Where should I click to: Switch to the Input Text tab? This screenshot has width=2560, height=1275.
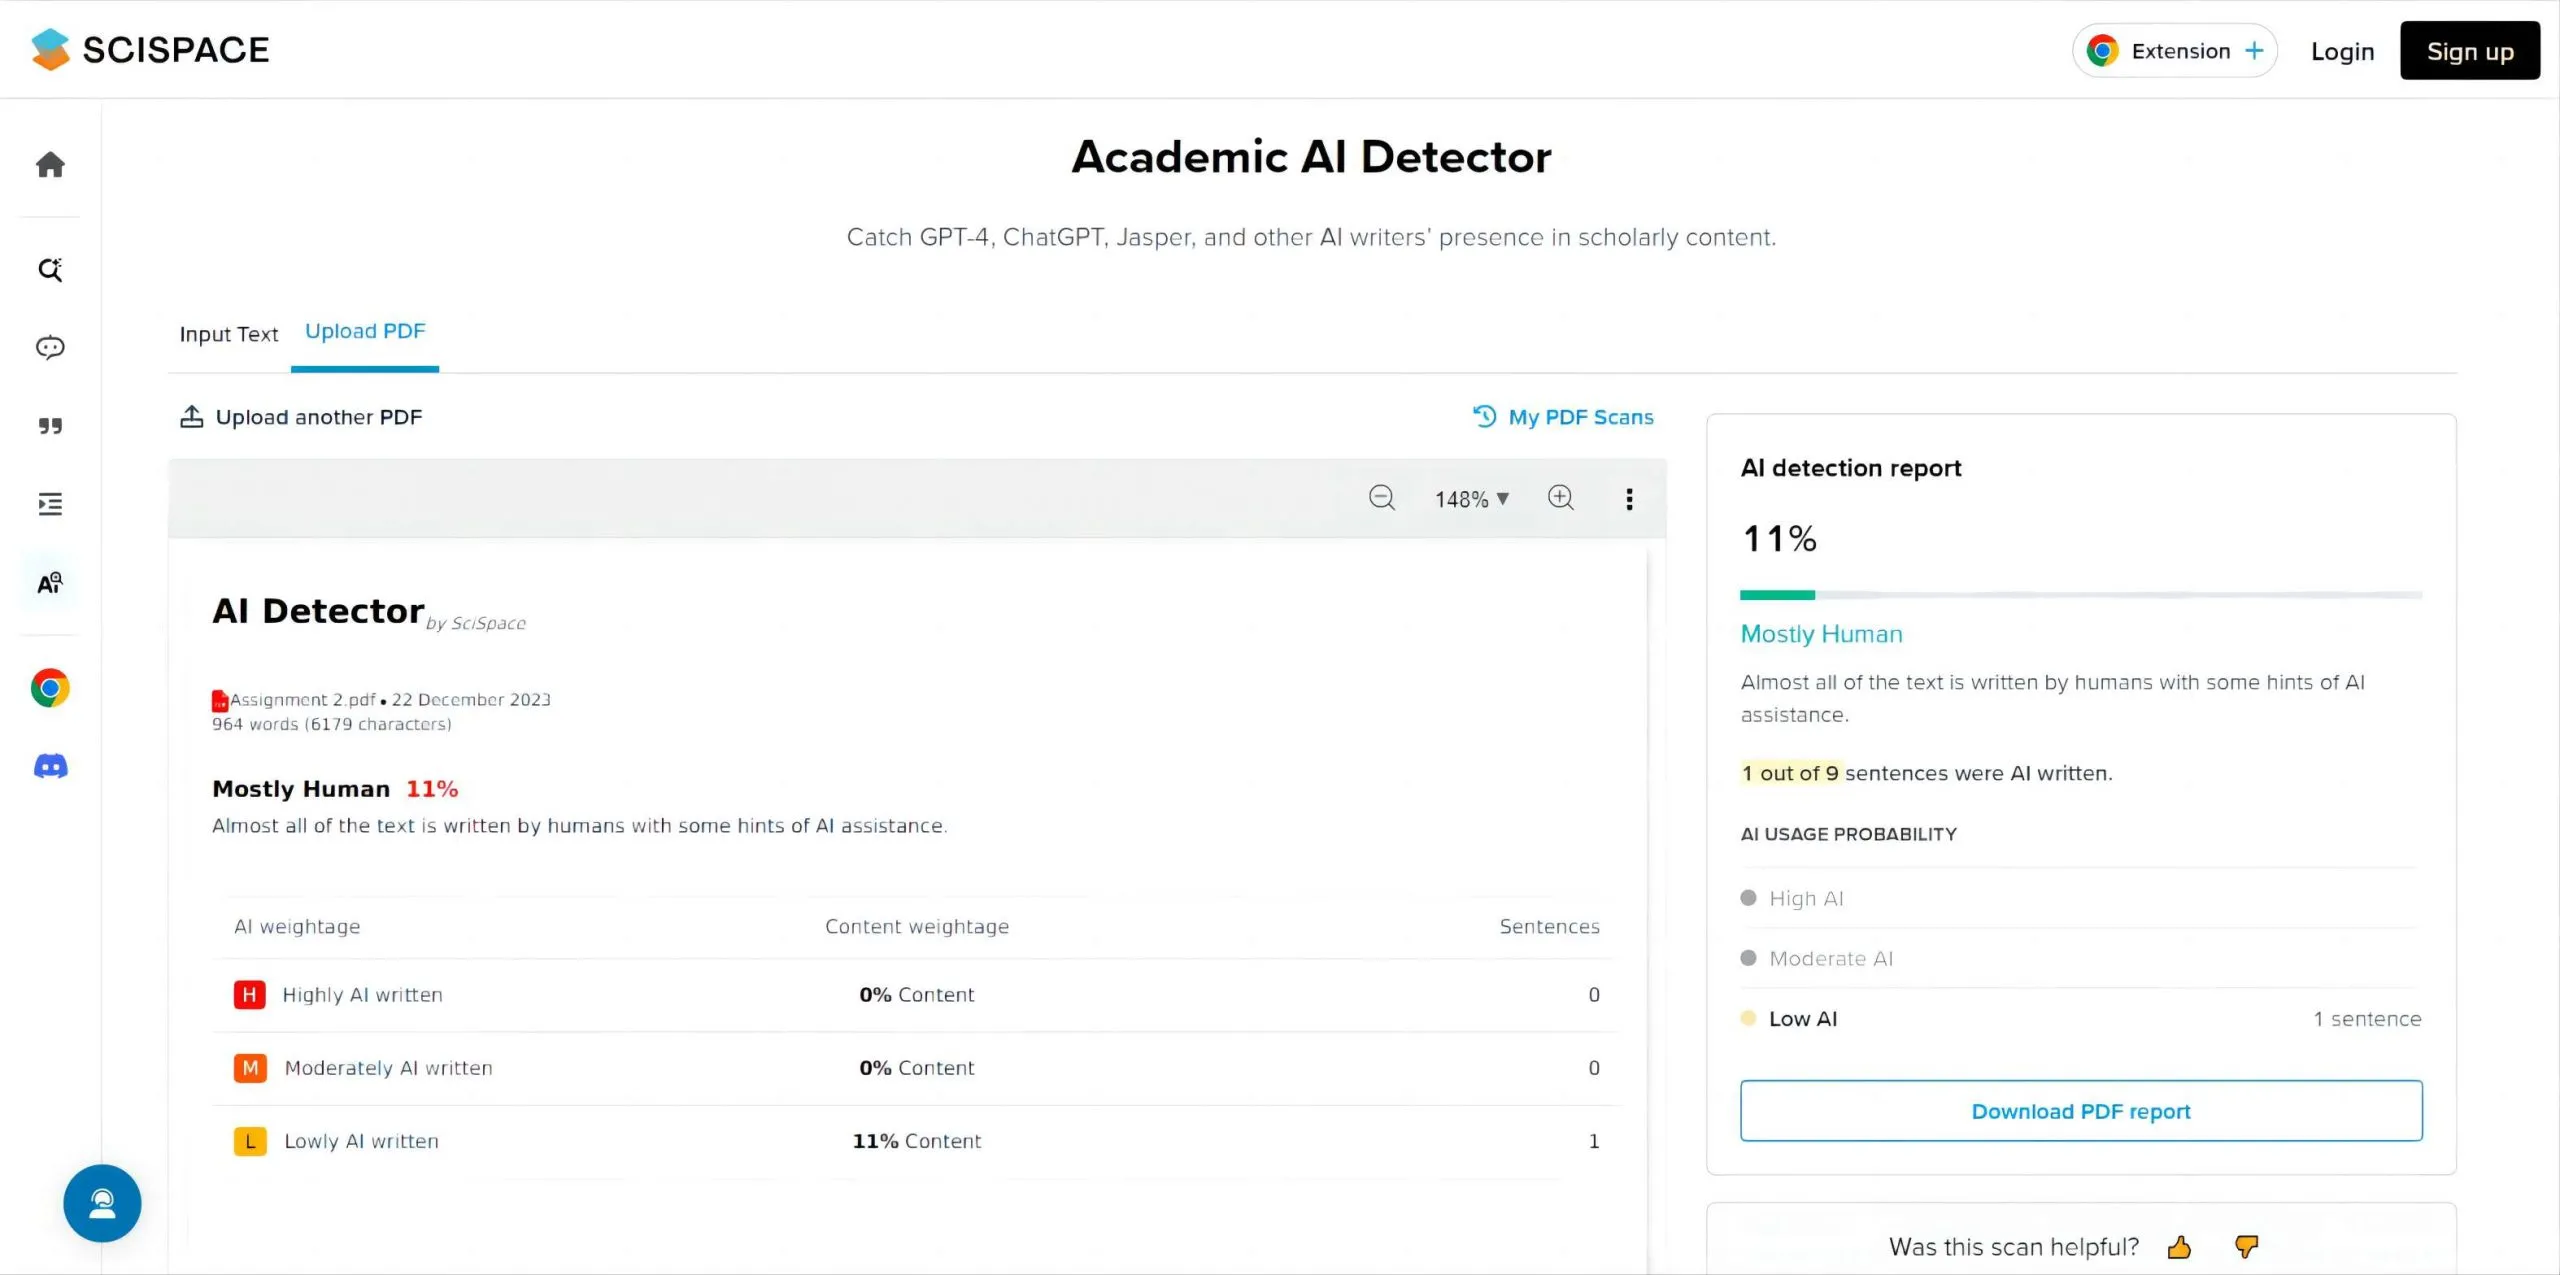pyautogui.click(x=227, y=333)
